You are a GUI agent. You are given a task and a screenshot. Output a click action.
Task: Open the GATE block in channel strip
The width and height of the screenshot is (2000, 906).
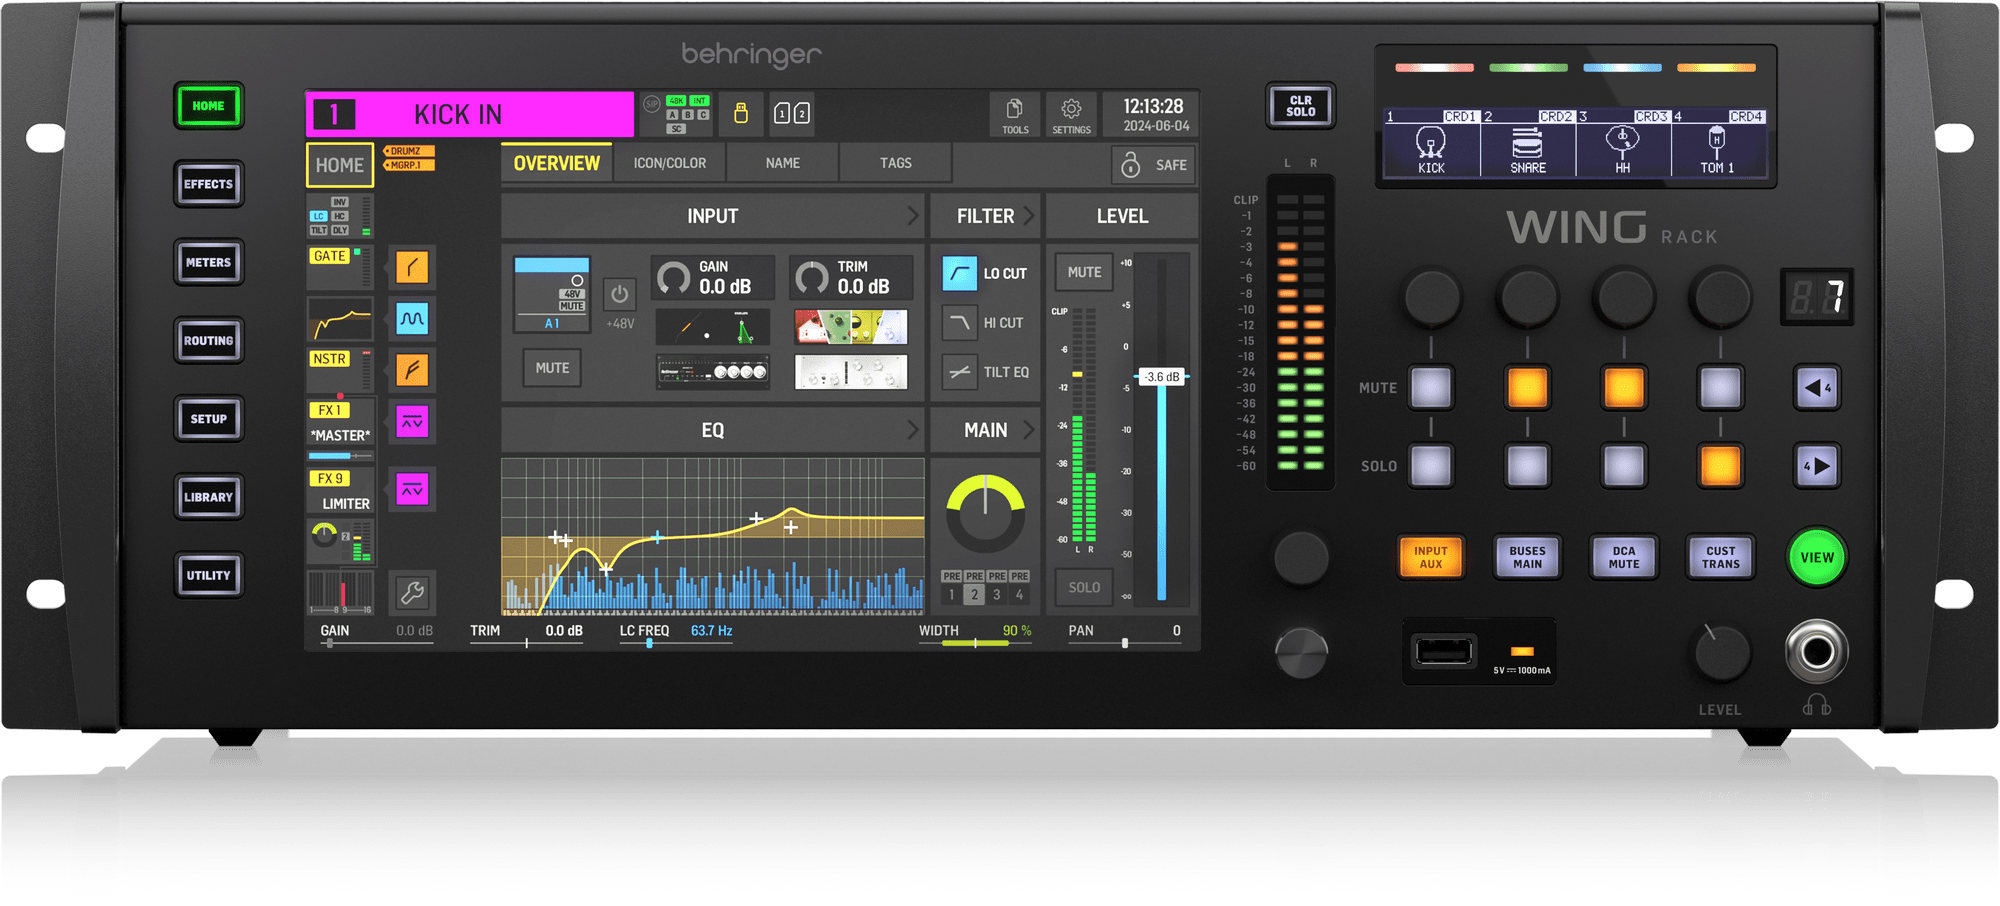(340, 267)
